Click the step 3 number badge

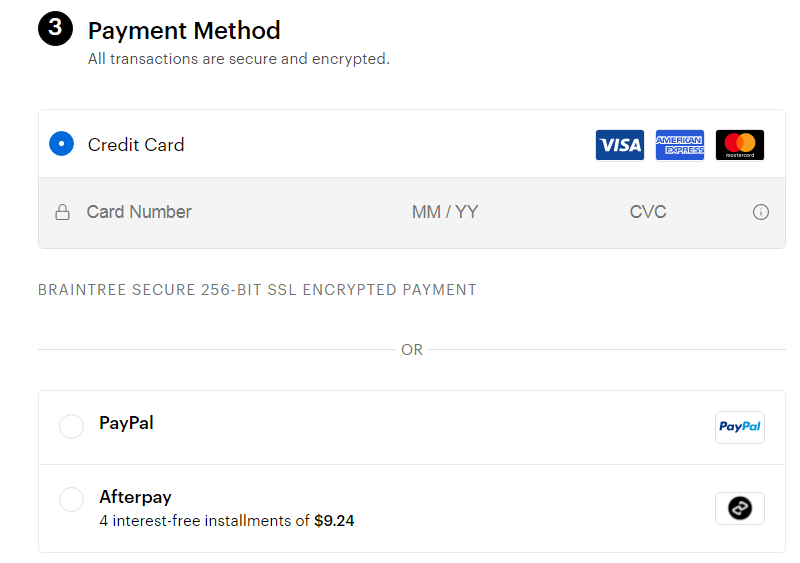55,29
